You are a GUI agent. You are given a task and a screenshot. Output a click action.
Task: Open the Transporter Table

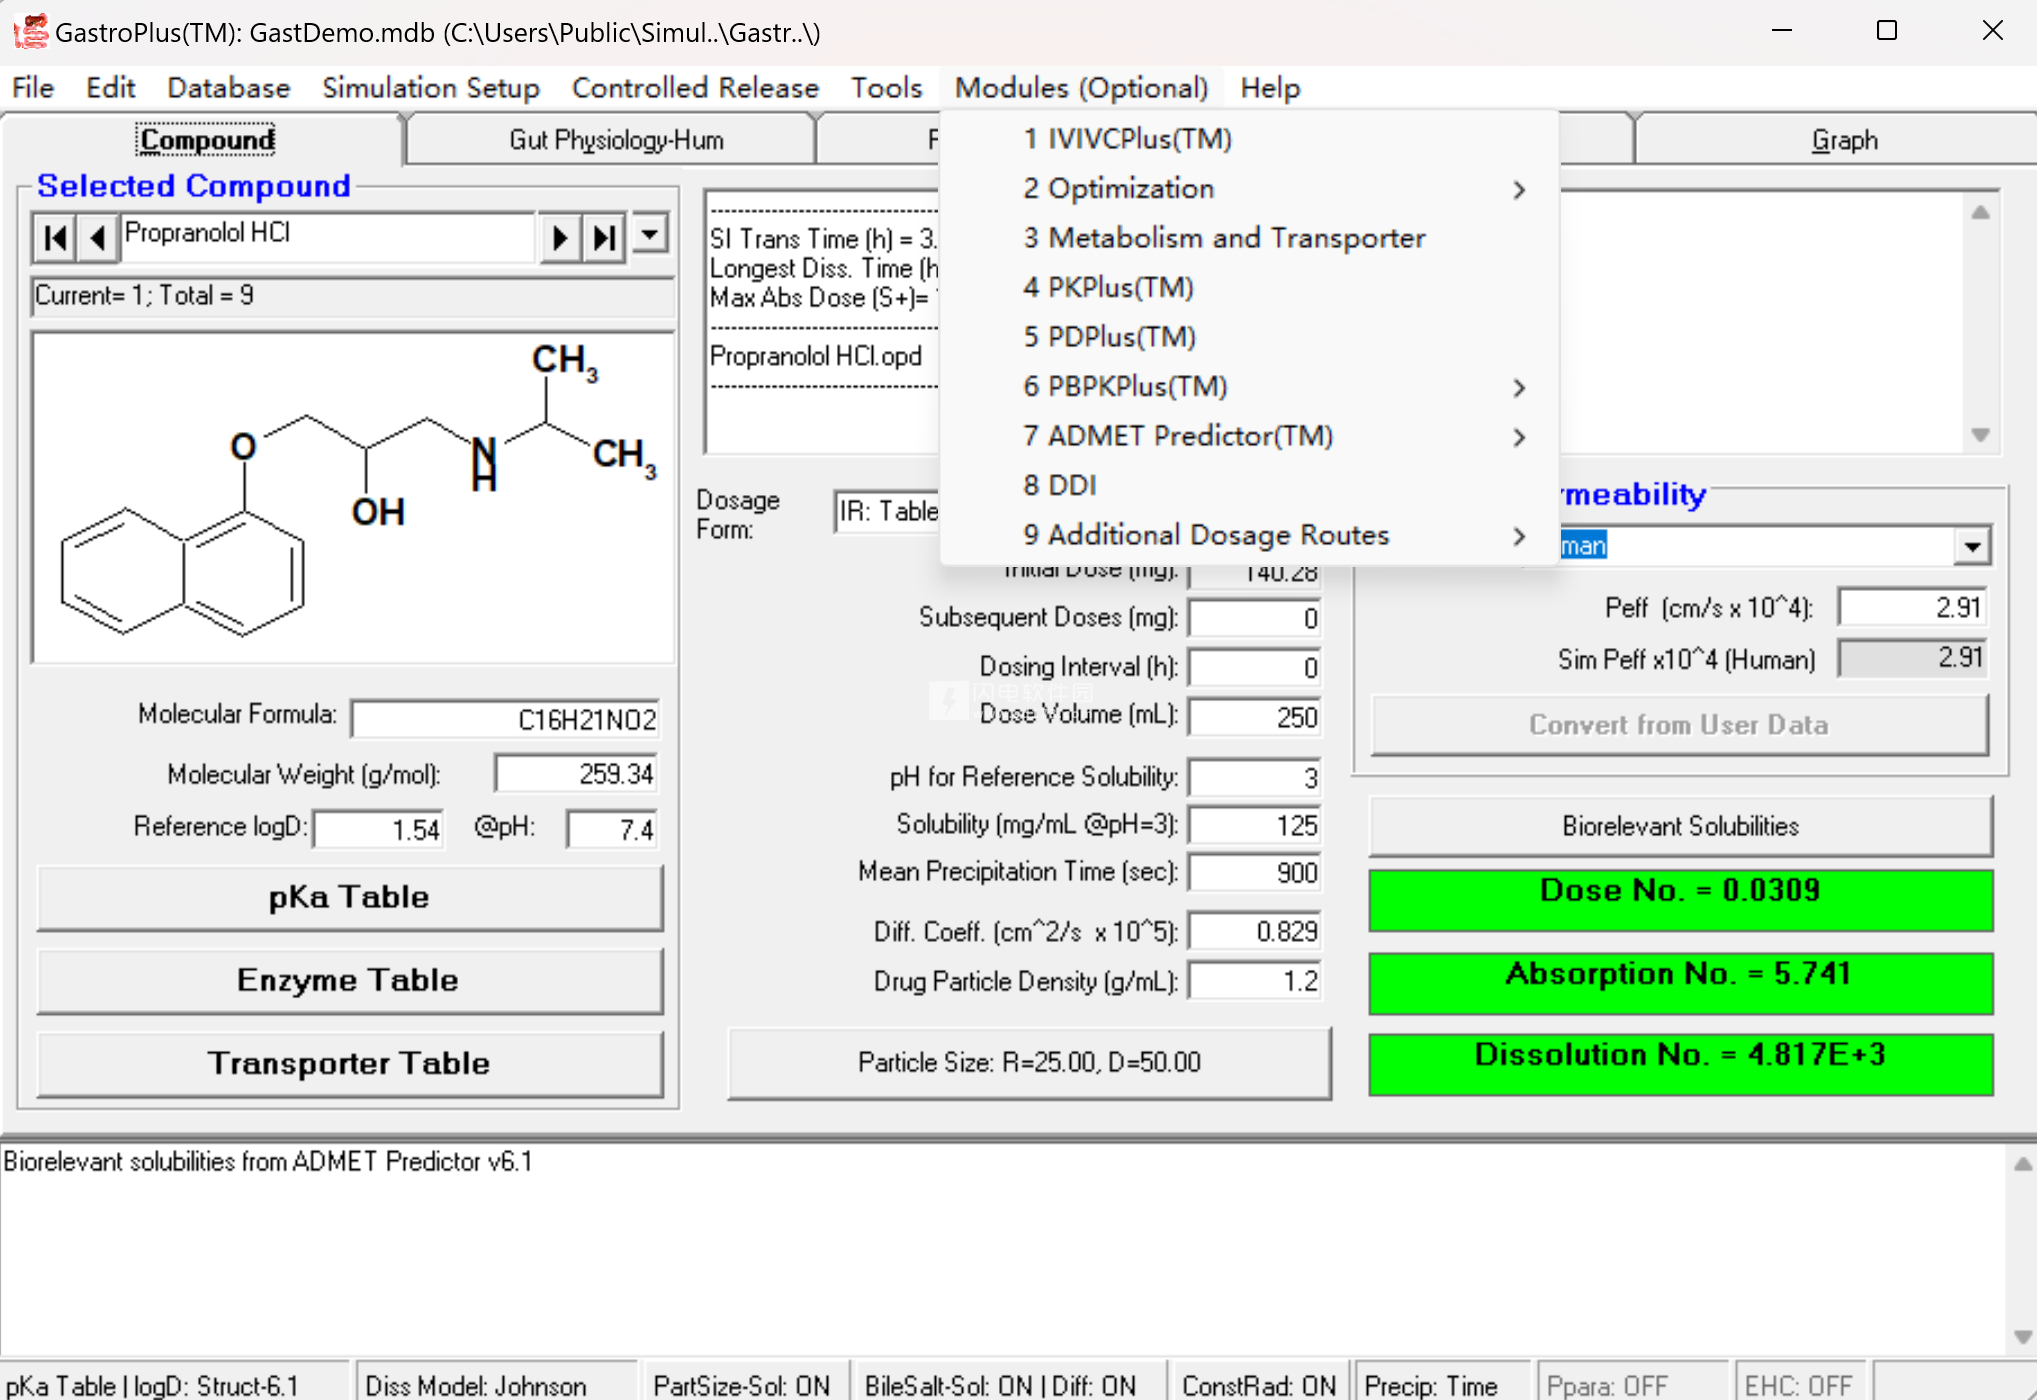click(349, 1063)
